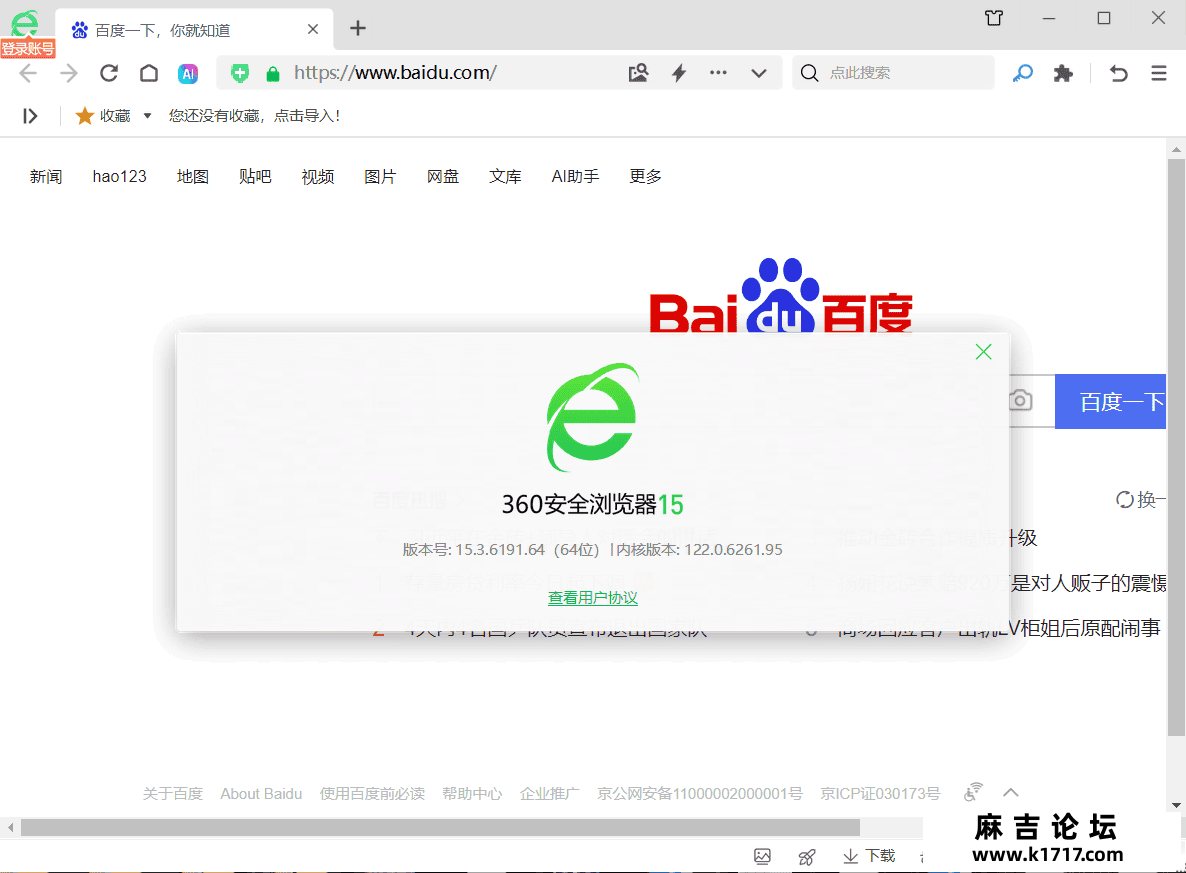Open the 视频 navigation link
Image resolution: width=1186 pixels, height=873 pixels.
click(318, 176)
